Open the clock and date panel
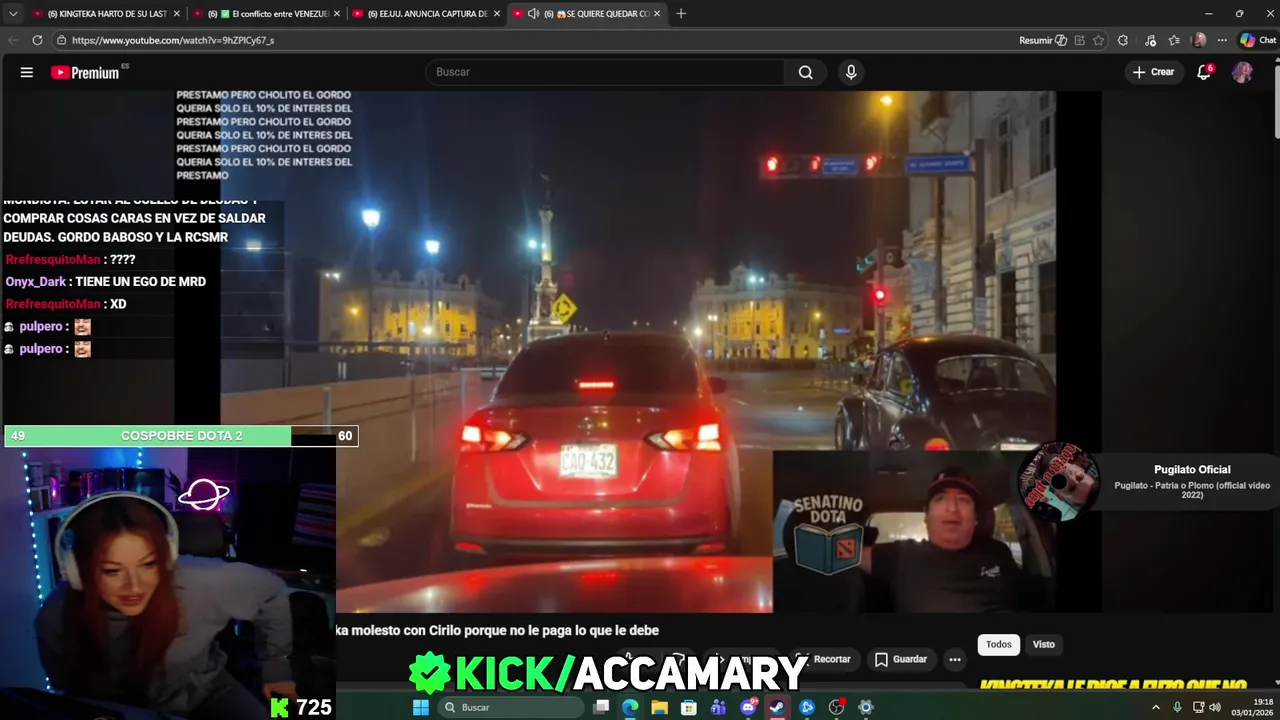1280x720 pixels. [1252, 707]
